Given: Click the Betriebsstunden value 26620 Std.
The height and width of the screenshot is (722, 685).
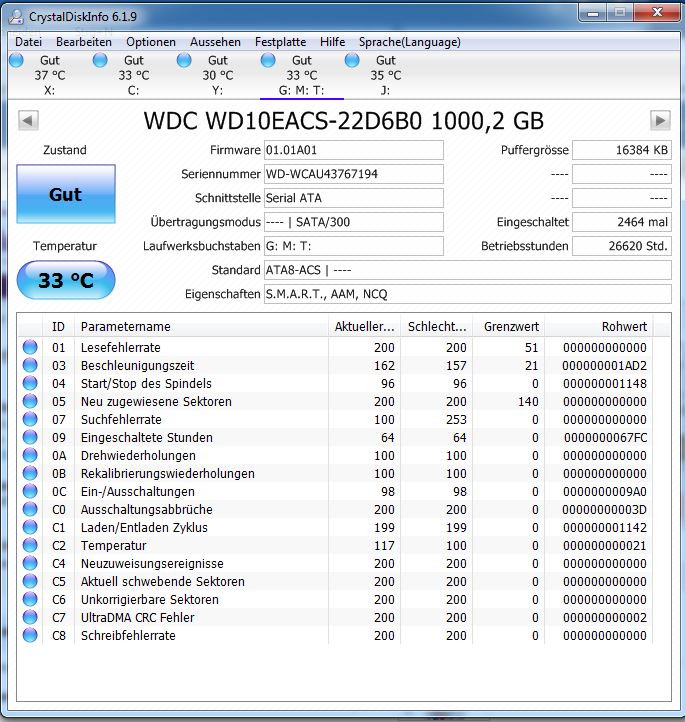Looking at the screenshot, I should 621,246.
